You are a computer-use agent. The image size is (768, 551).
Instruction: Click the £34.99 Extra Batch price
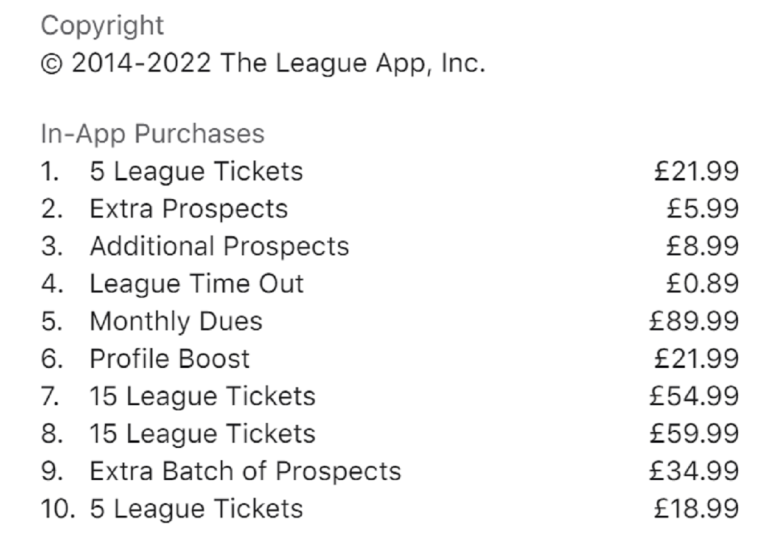click(695, 471)
